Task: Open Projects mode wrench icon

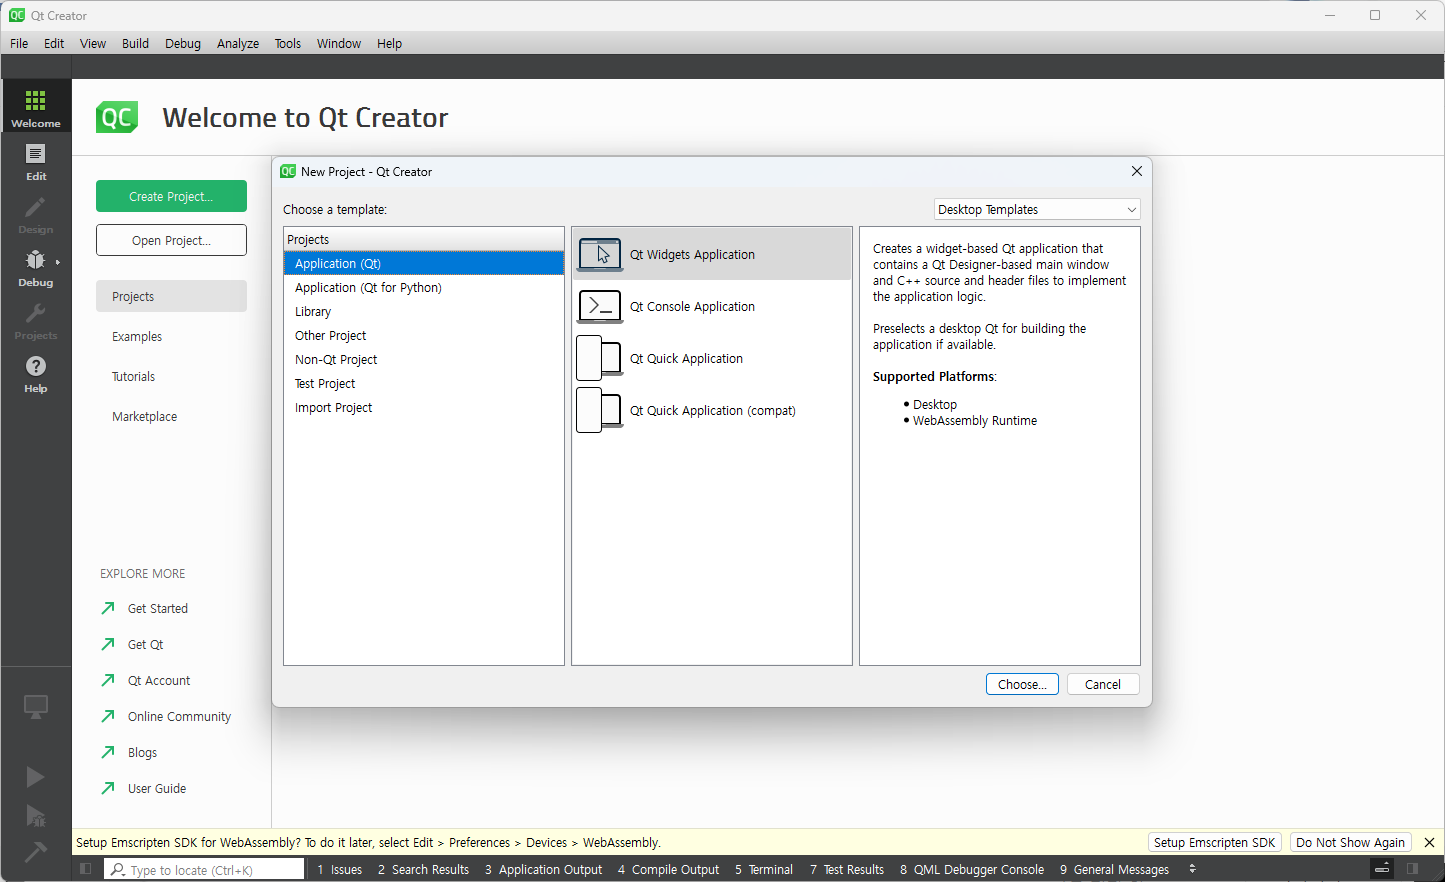Action: (x=36, y=314)
